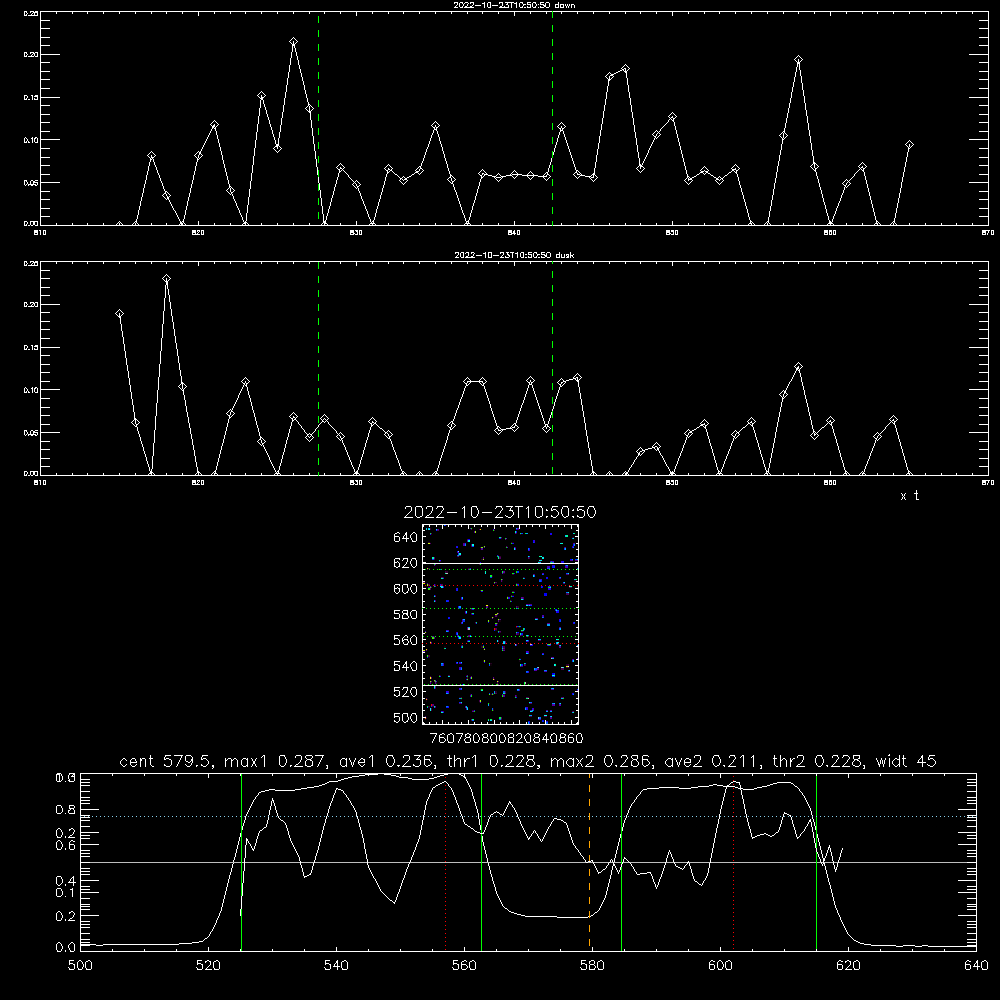Click the bottom plot x-axis label 600

[720, 966]
